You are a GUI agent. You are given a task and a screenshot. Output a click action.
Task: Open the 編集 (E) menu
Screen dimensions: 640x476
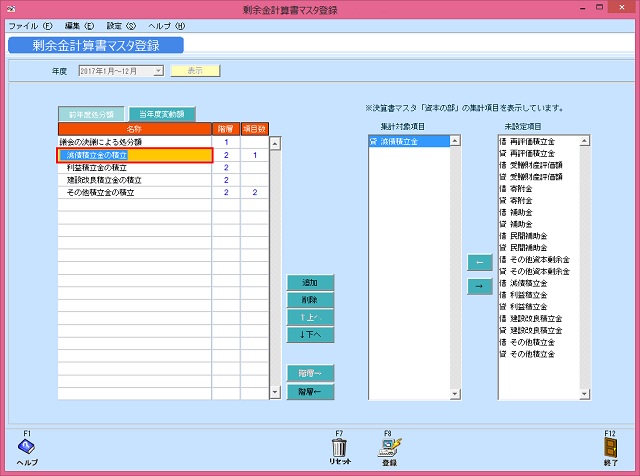pyautogui.click(x=79, y=26)
